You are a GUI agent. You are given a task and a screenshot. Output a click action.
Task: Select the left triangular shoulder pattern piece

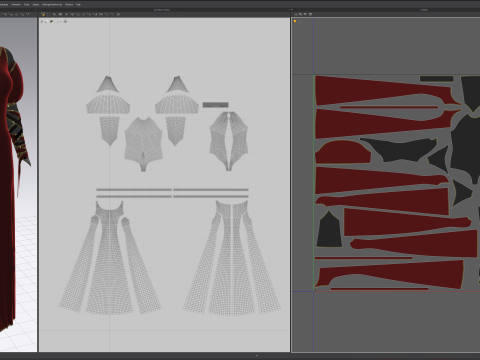pyautogui.click(x=107, y=85)
